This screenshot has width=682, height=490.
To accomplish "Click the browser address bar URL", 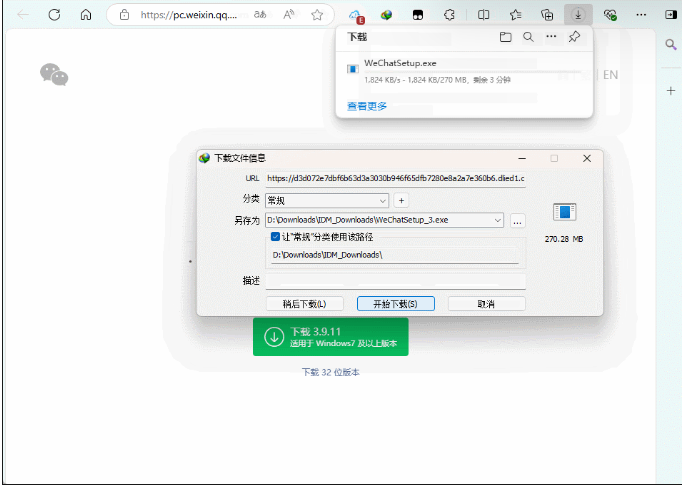I will tap(188, 15).
